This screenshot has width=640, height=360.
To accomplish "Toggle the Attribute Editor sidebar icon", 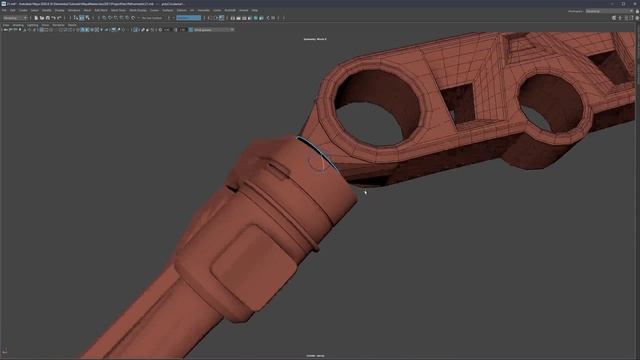I will point(626,18).
